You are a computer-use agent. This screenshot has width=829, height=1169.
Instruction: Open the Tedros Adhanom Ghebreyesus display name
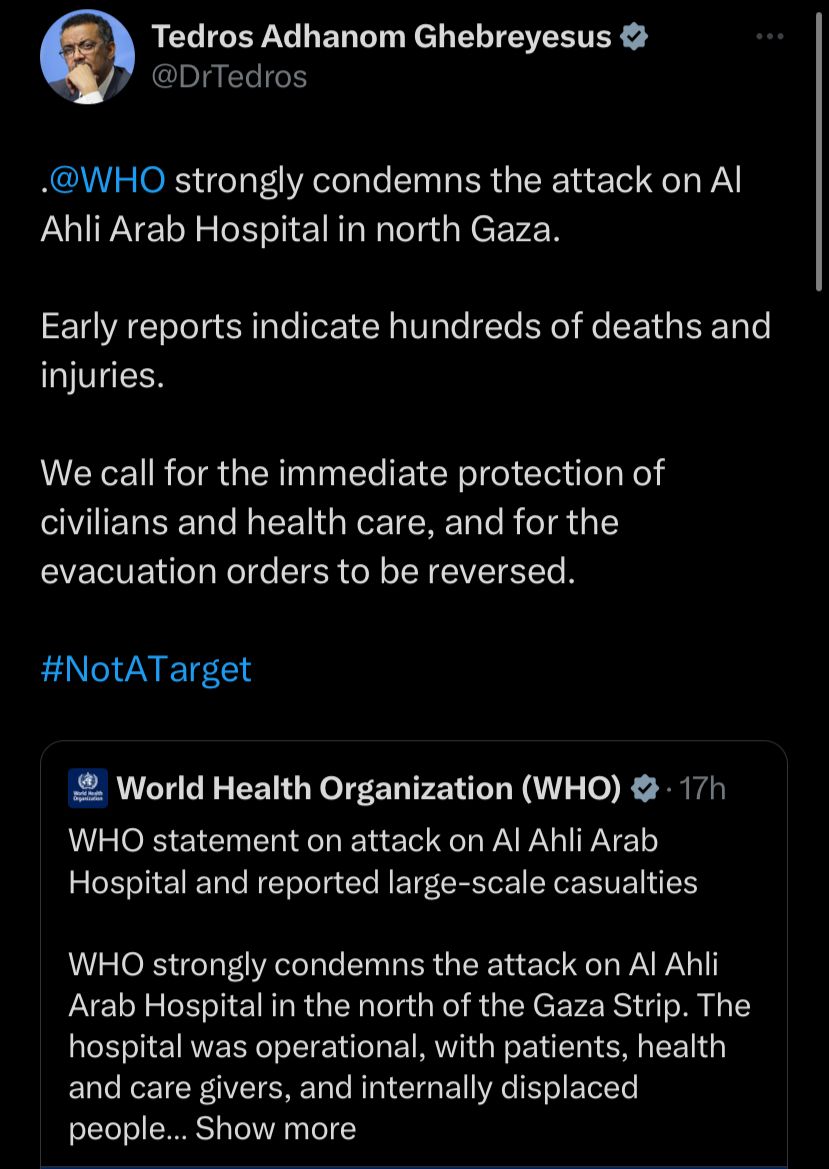(x=380, y=37)
